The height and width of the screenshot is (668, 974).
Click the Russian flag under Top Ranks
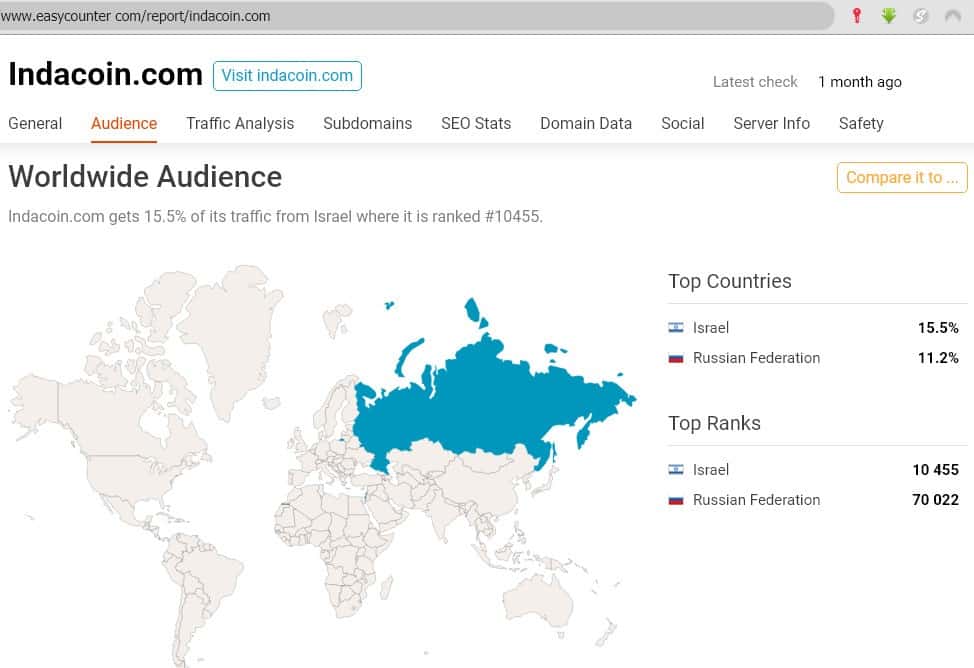[x=676, y=500]
